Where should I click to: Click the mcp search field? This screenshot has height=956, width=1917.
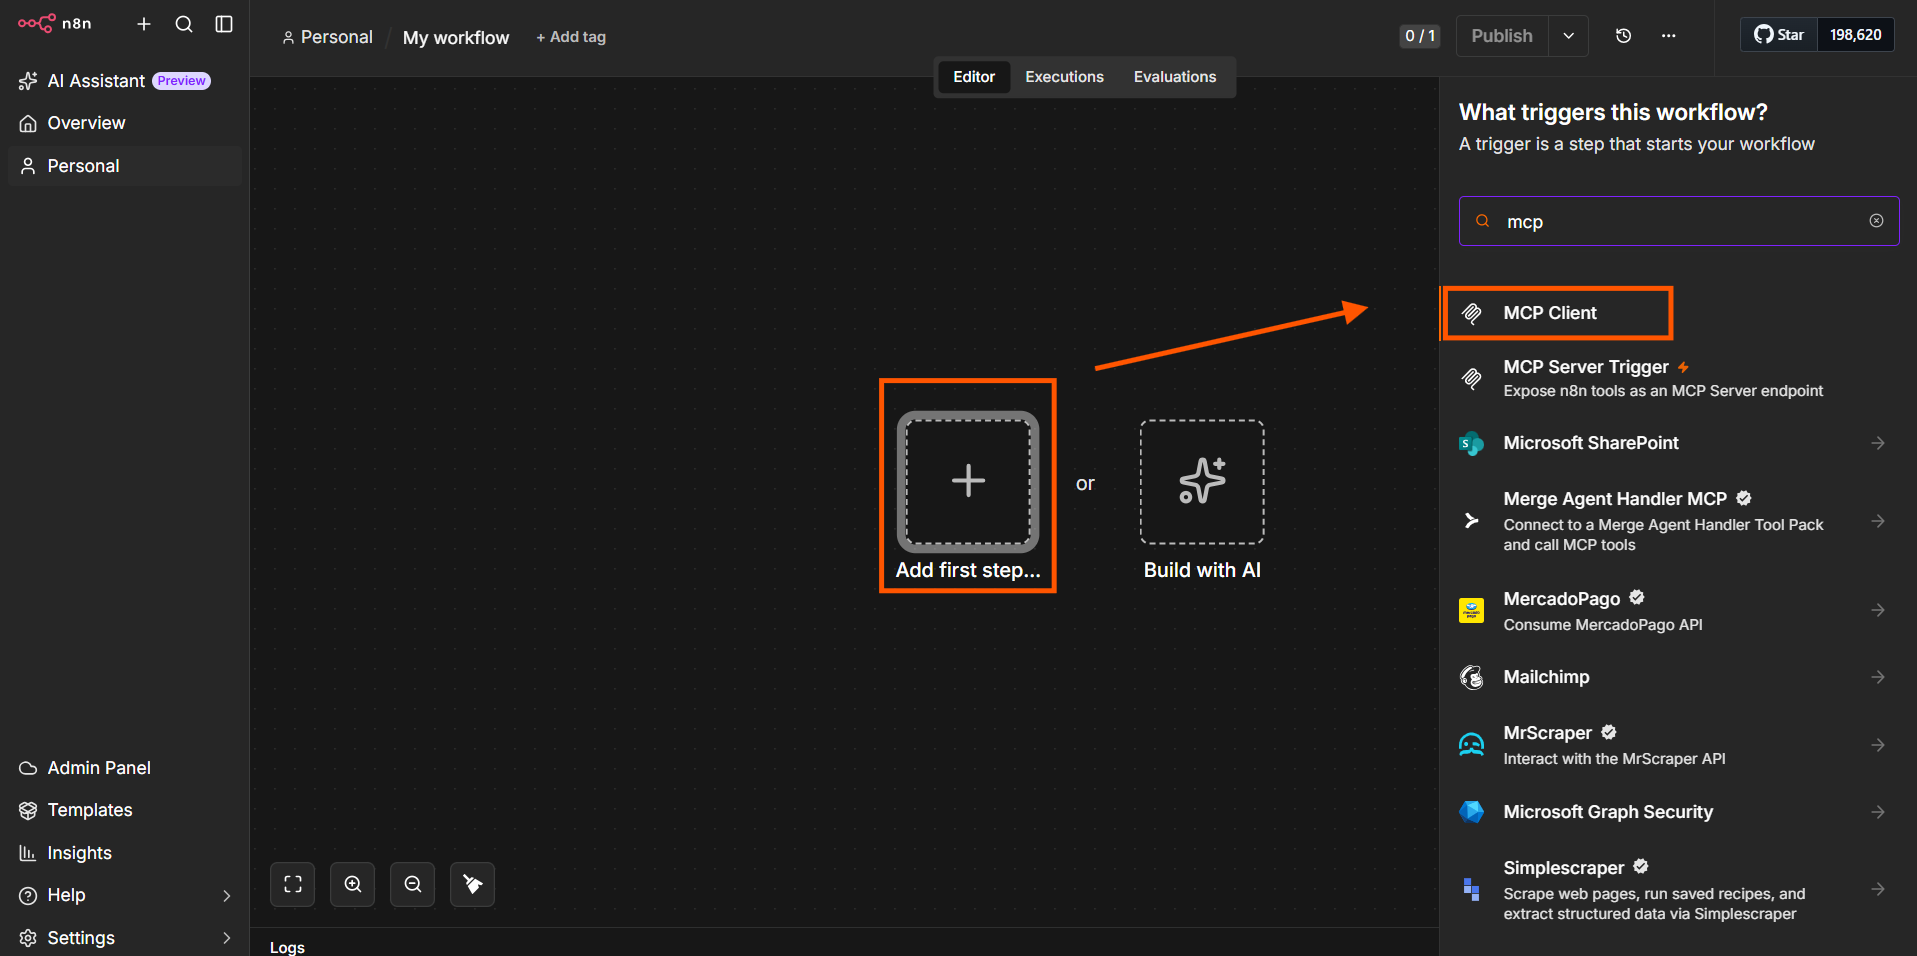[1678, 221]
